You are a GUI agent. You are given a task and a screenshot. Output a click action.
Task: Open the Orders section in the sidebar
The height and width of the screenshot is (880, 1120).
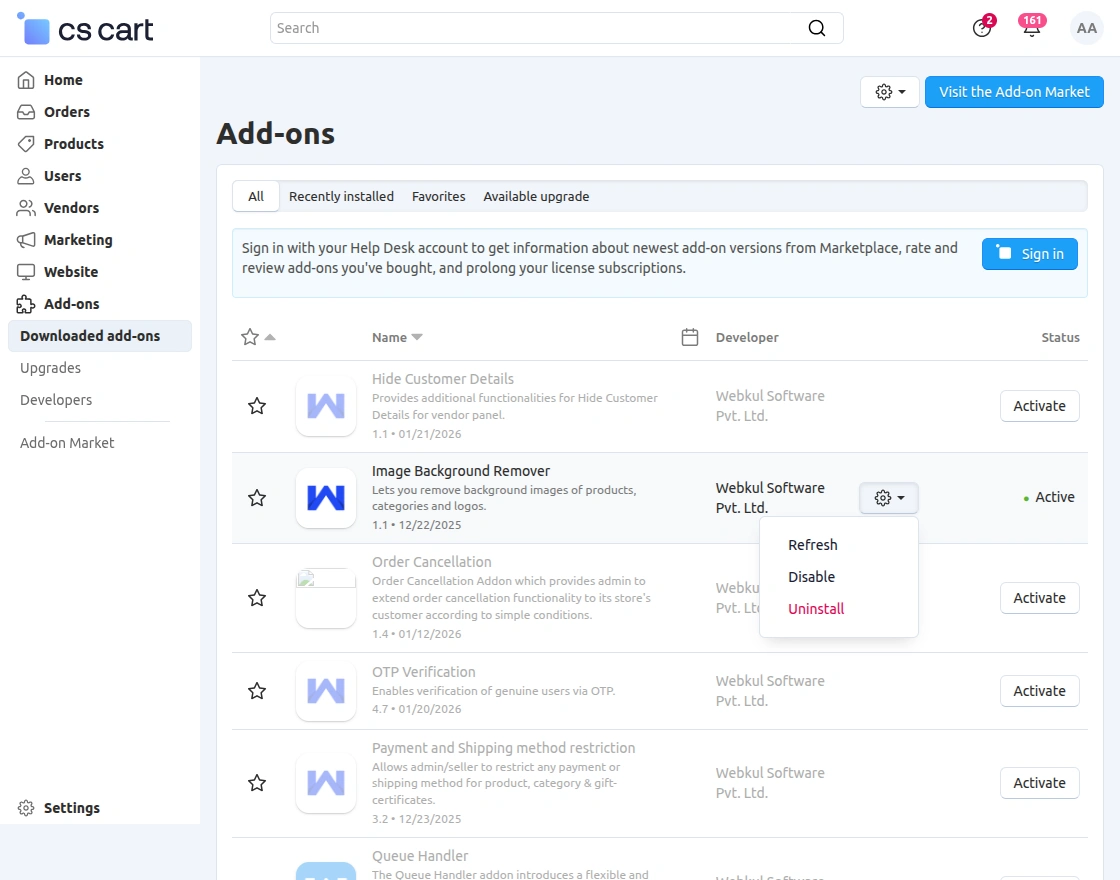point(68,111)
